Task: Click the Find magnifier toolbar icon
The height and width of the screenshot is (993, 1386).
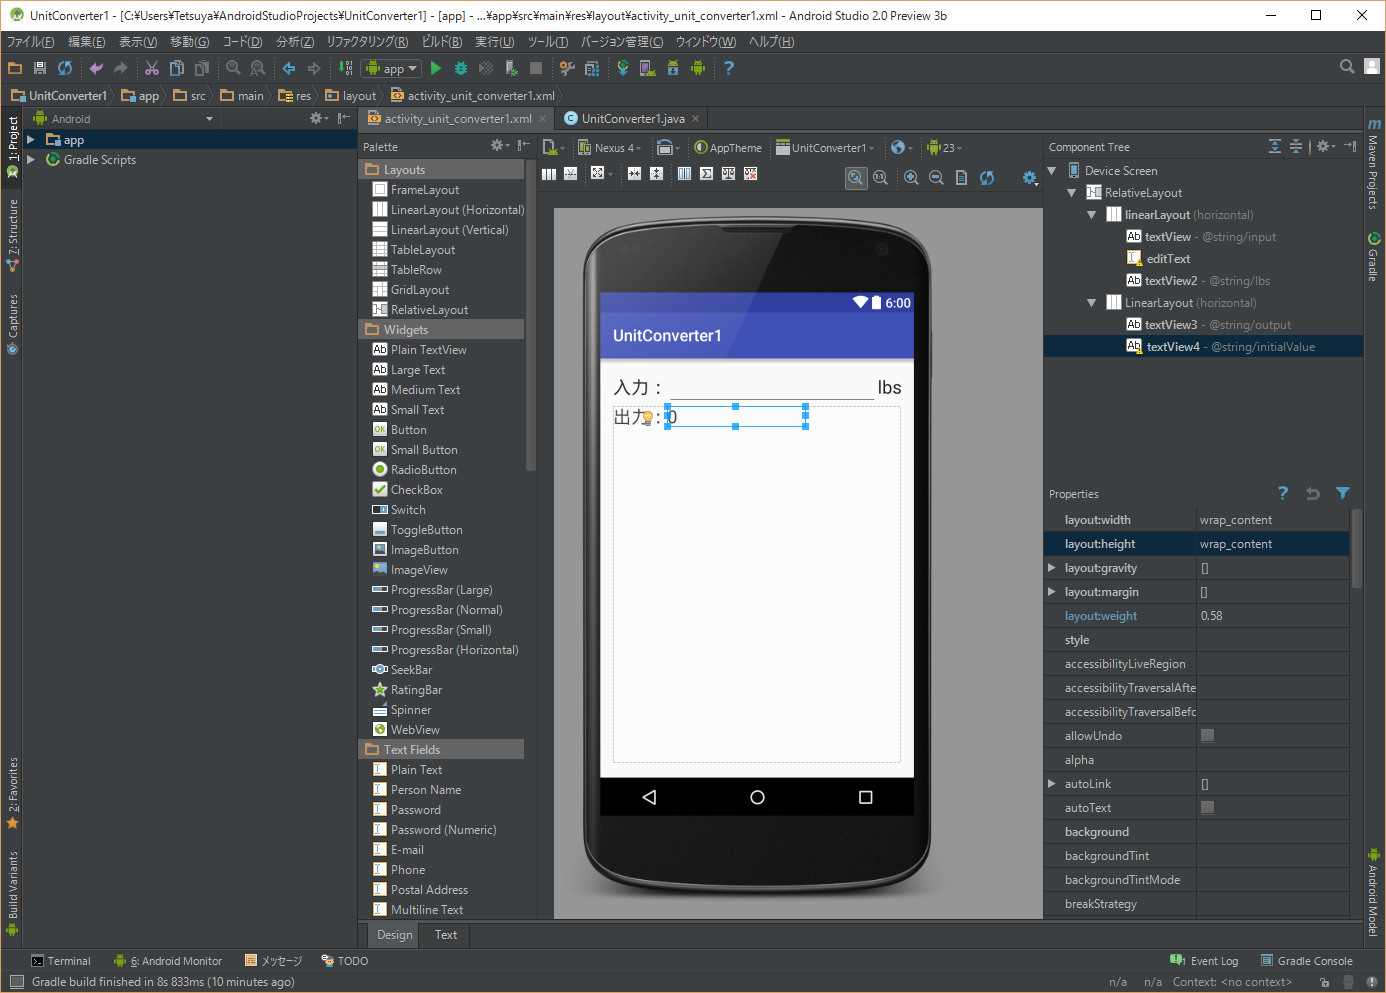Action: tap(233, 68)
